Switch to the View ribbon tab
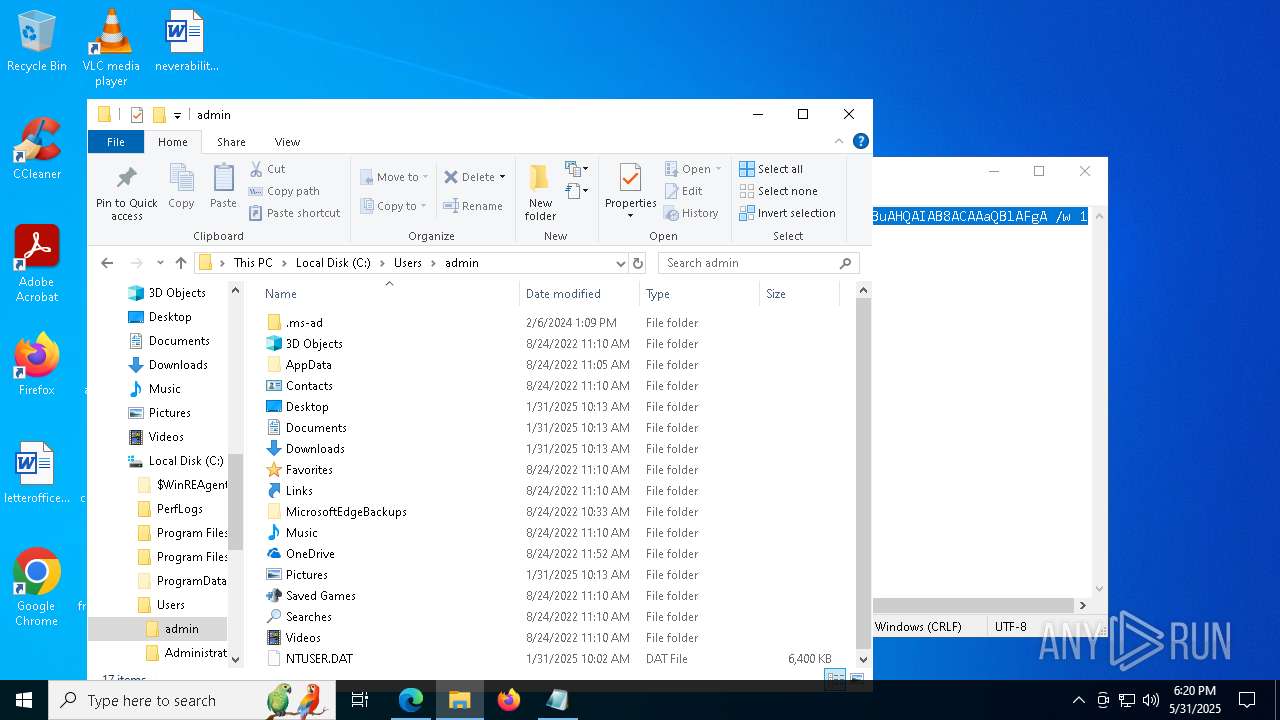This screenshot has height=720, width=1280. click(287, 142)
